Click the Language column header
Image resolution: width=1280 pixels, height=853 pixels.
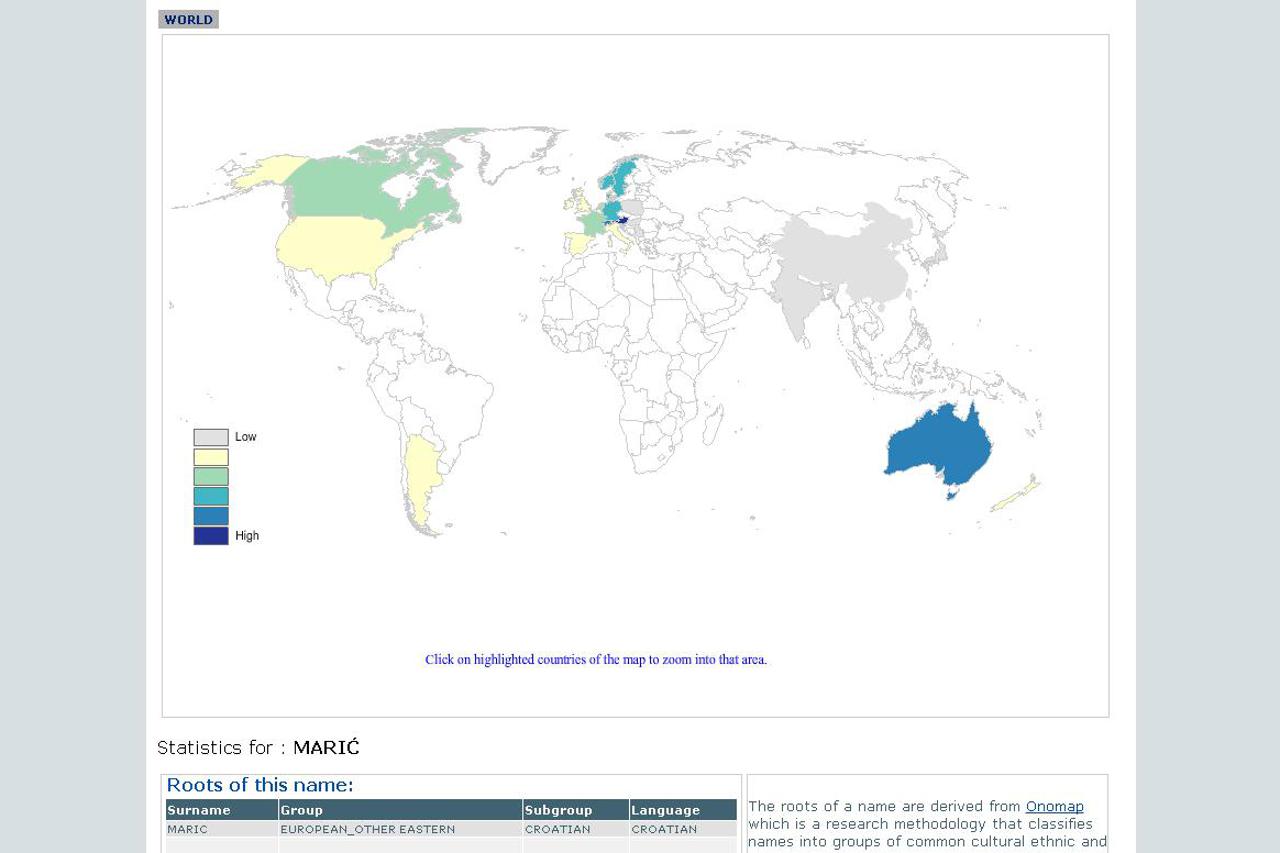pyautogui.click(x=682, y=810)
